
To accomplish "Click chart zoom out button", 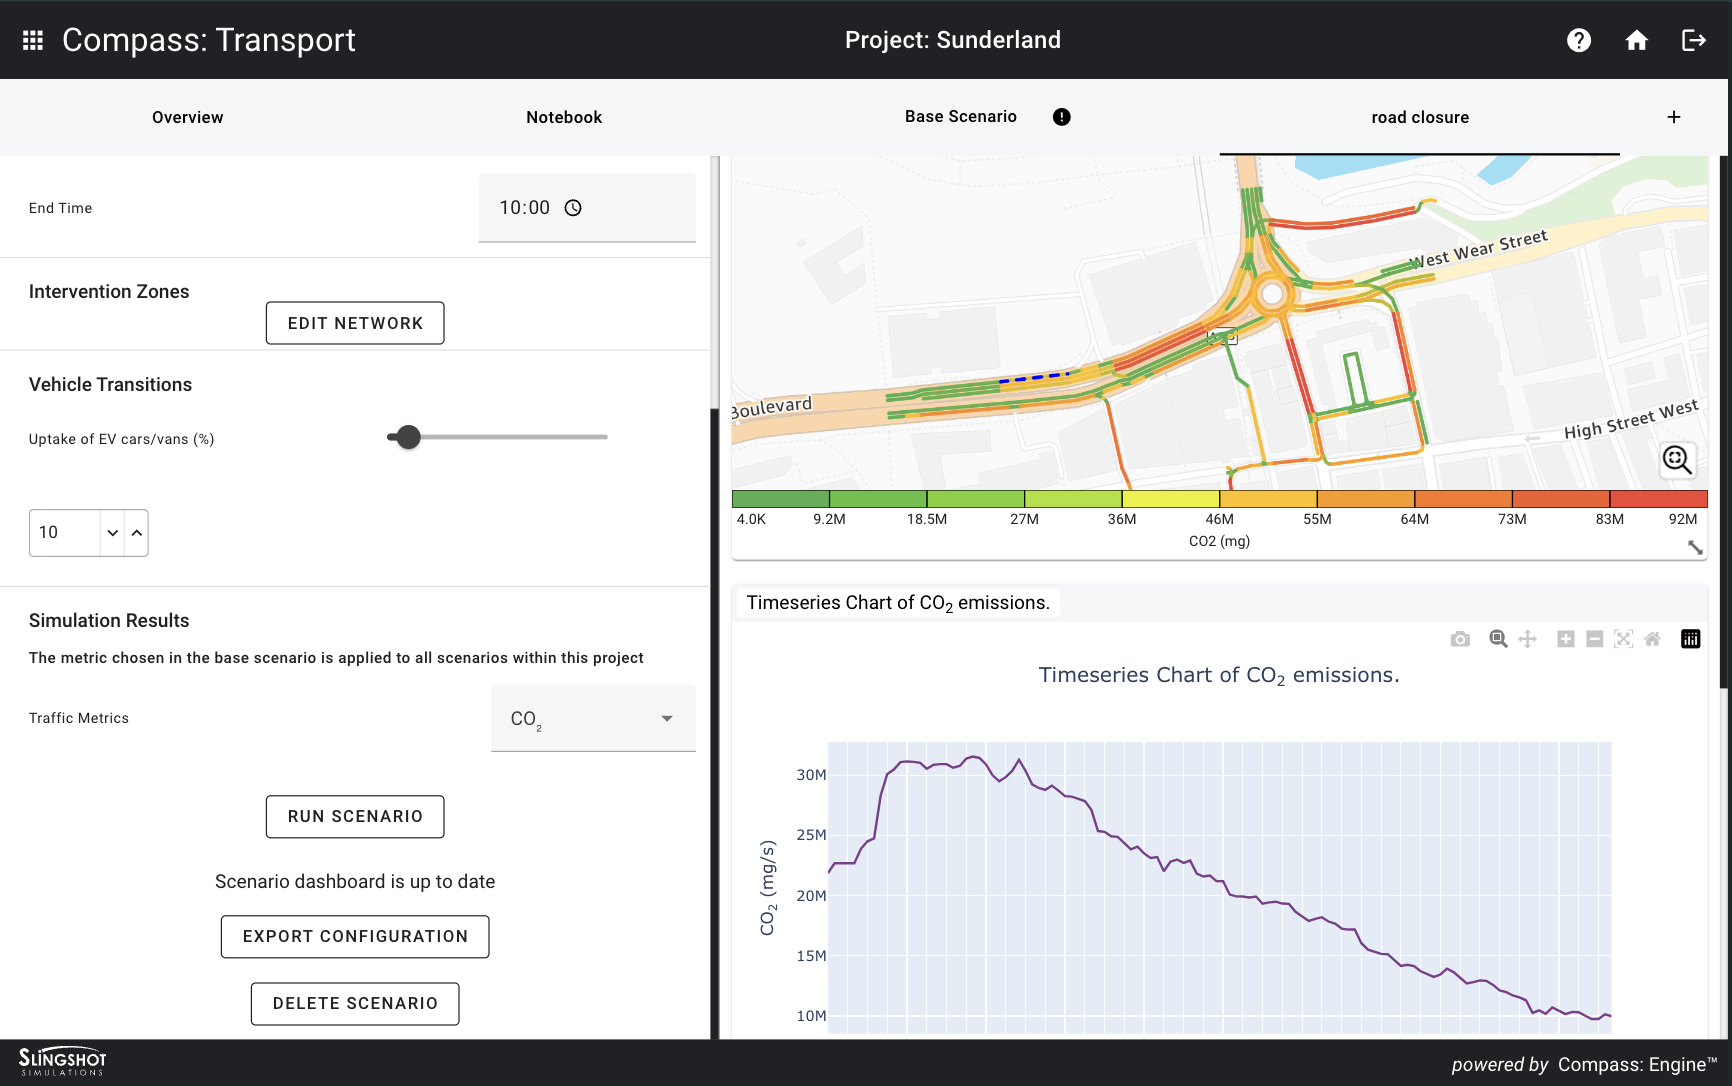I will point(1595,639).
